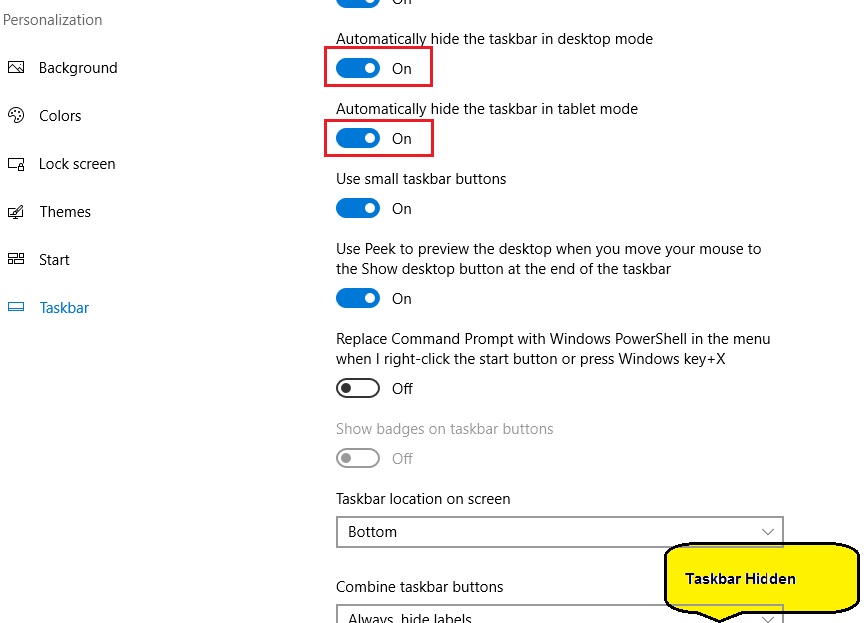The width and height of the screenshot is (867, 623).
Task: Click the yellow Taskbar Hidden callout
Action: [x=760, y=579]
